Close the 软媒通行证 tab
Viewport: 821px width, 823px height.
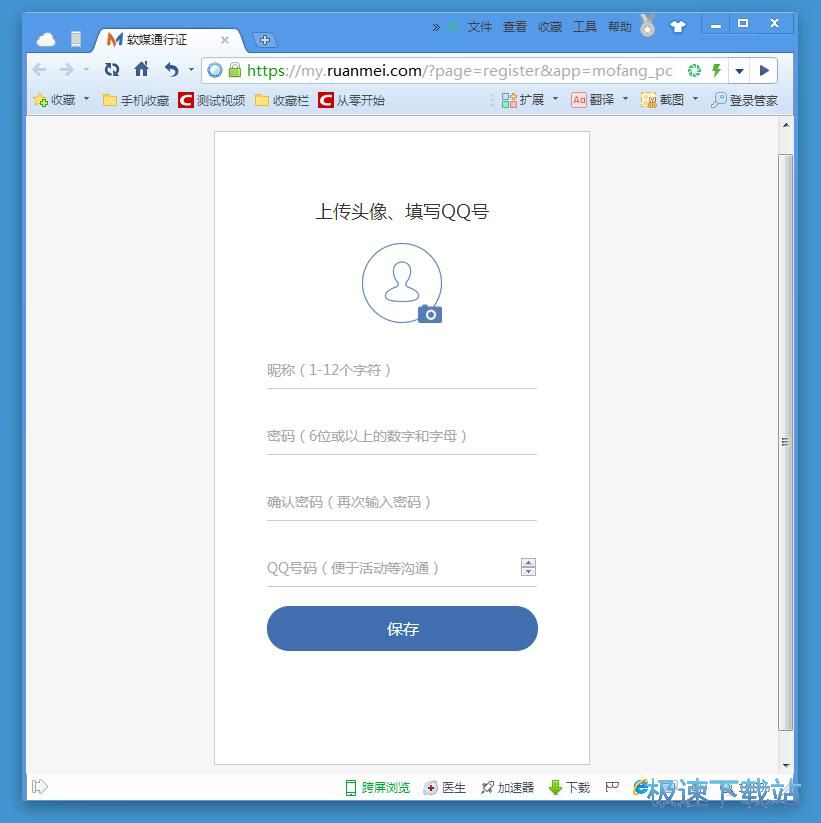pos(225,40)
